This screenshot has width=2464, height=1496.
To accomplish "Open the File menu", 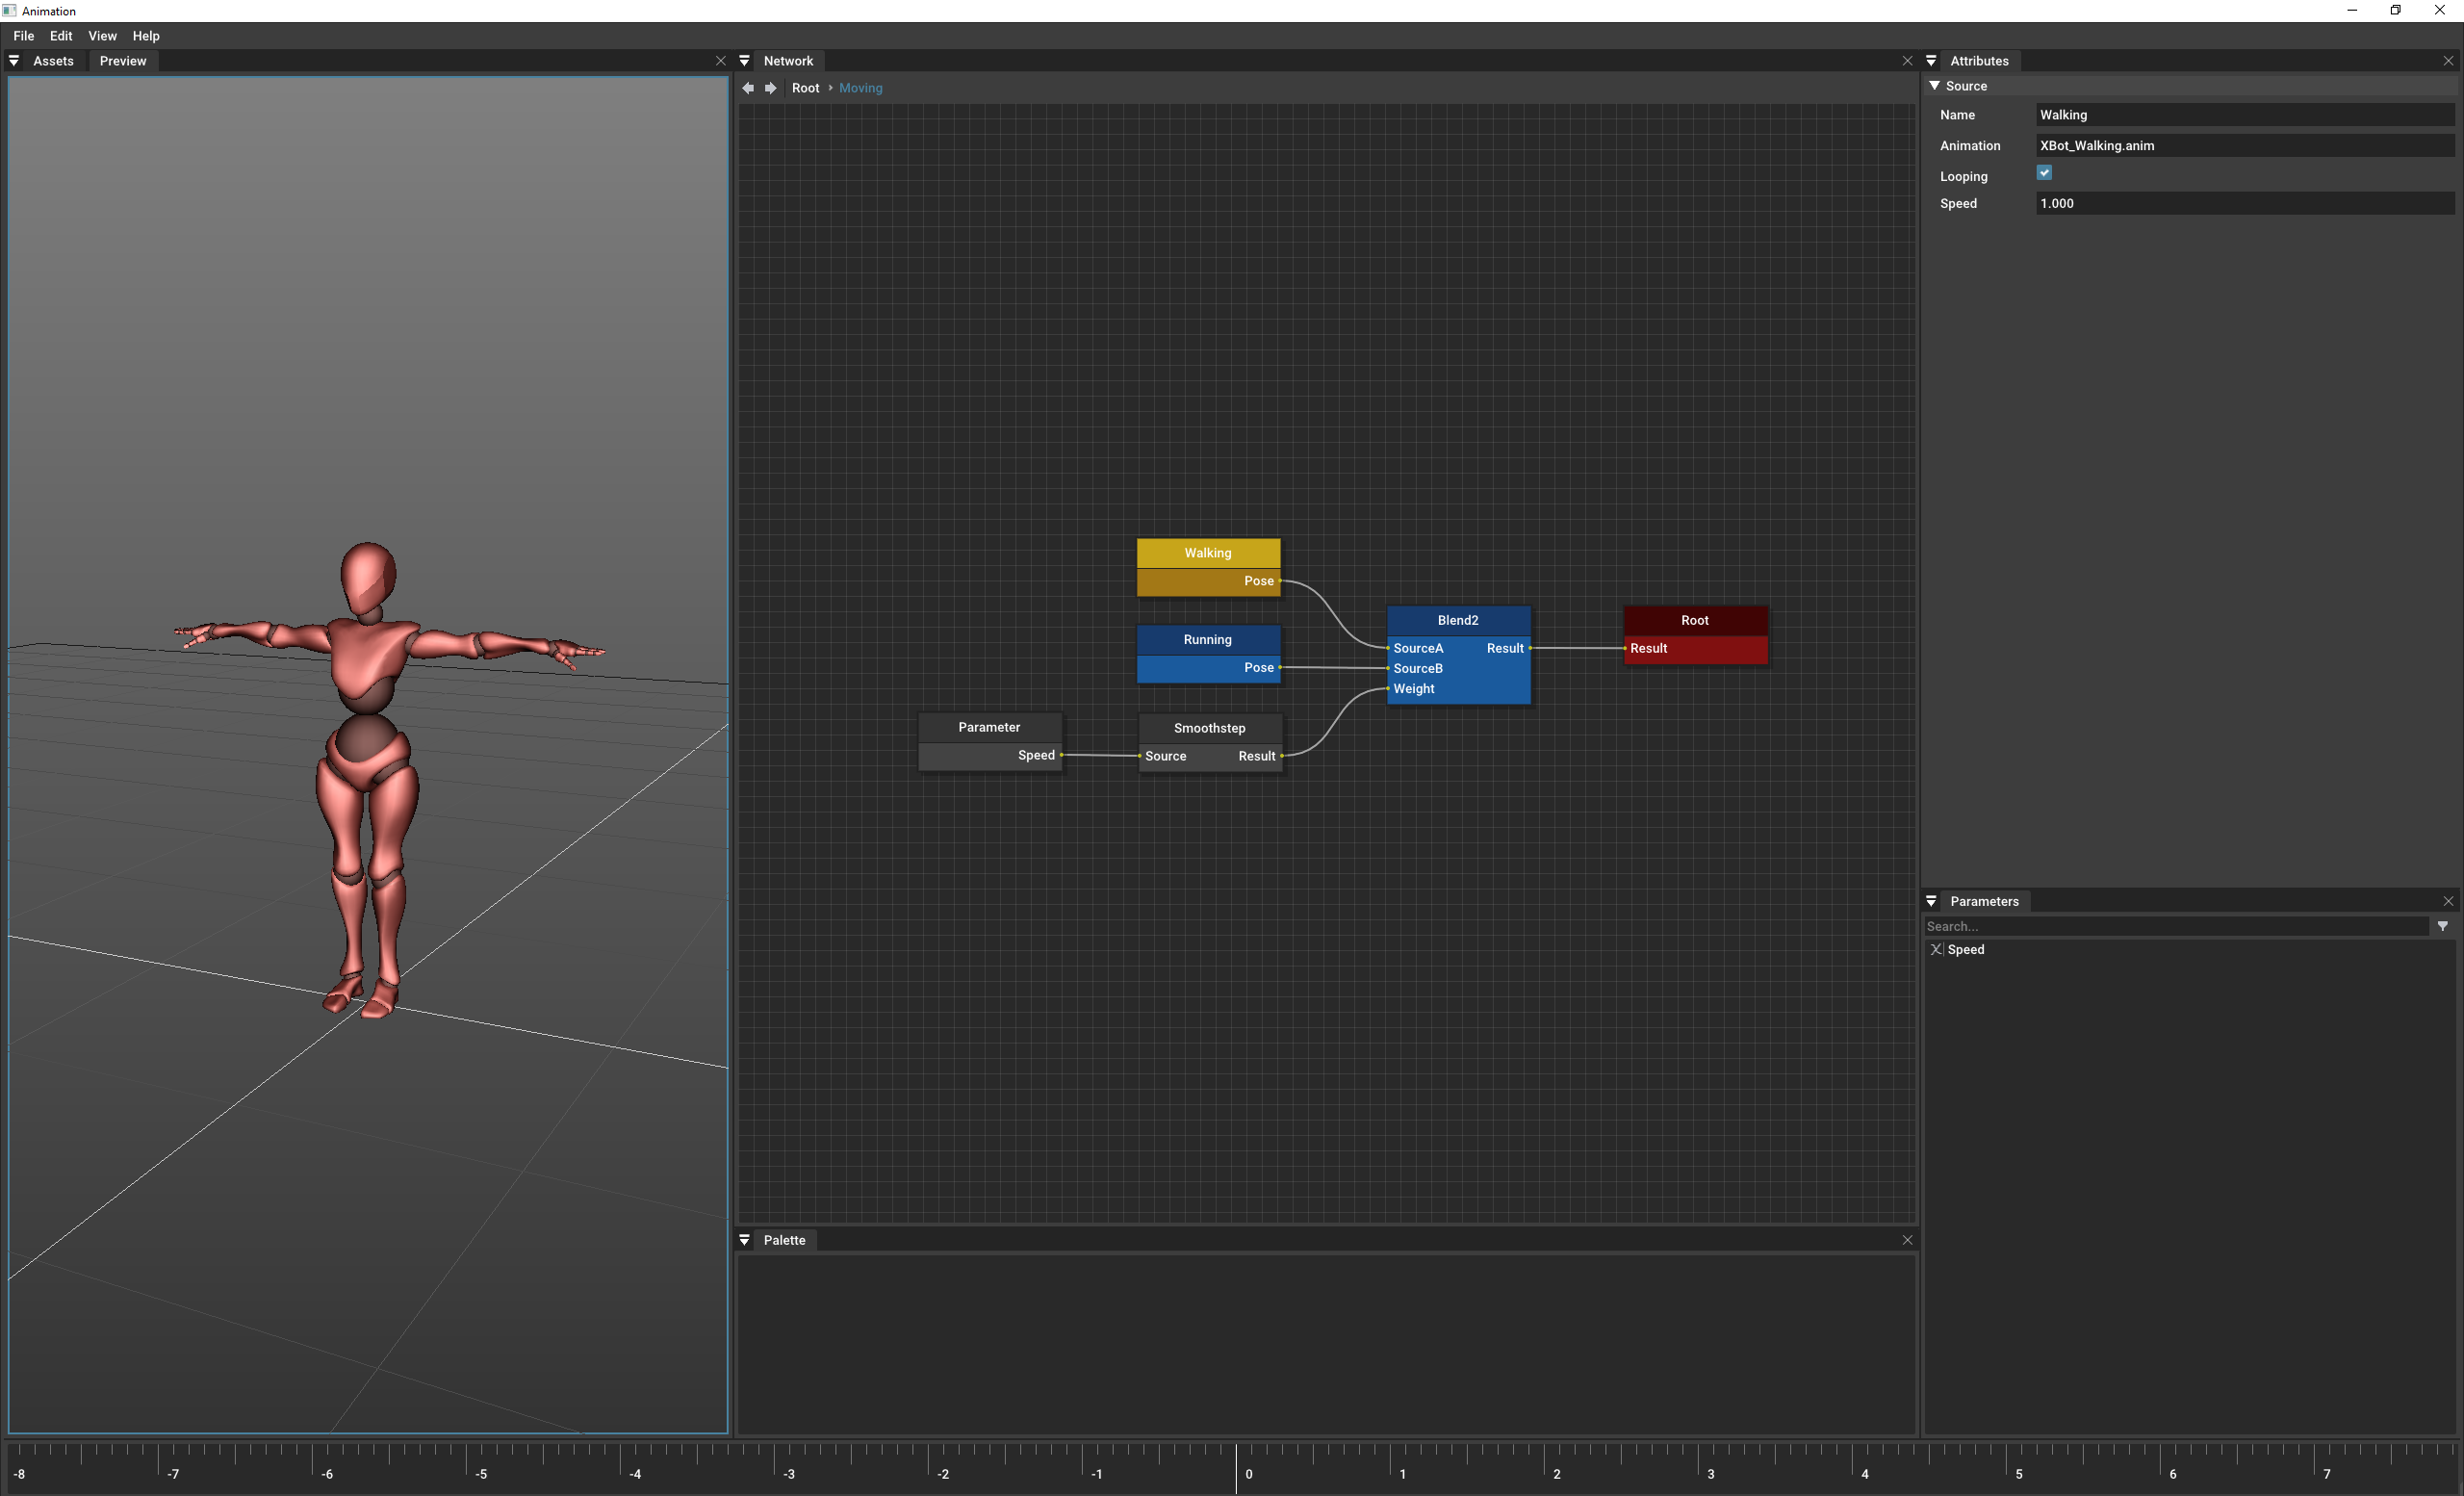I will pyautogui.click(x=23, y=36).
